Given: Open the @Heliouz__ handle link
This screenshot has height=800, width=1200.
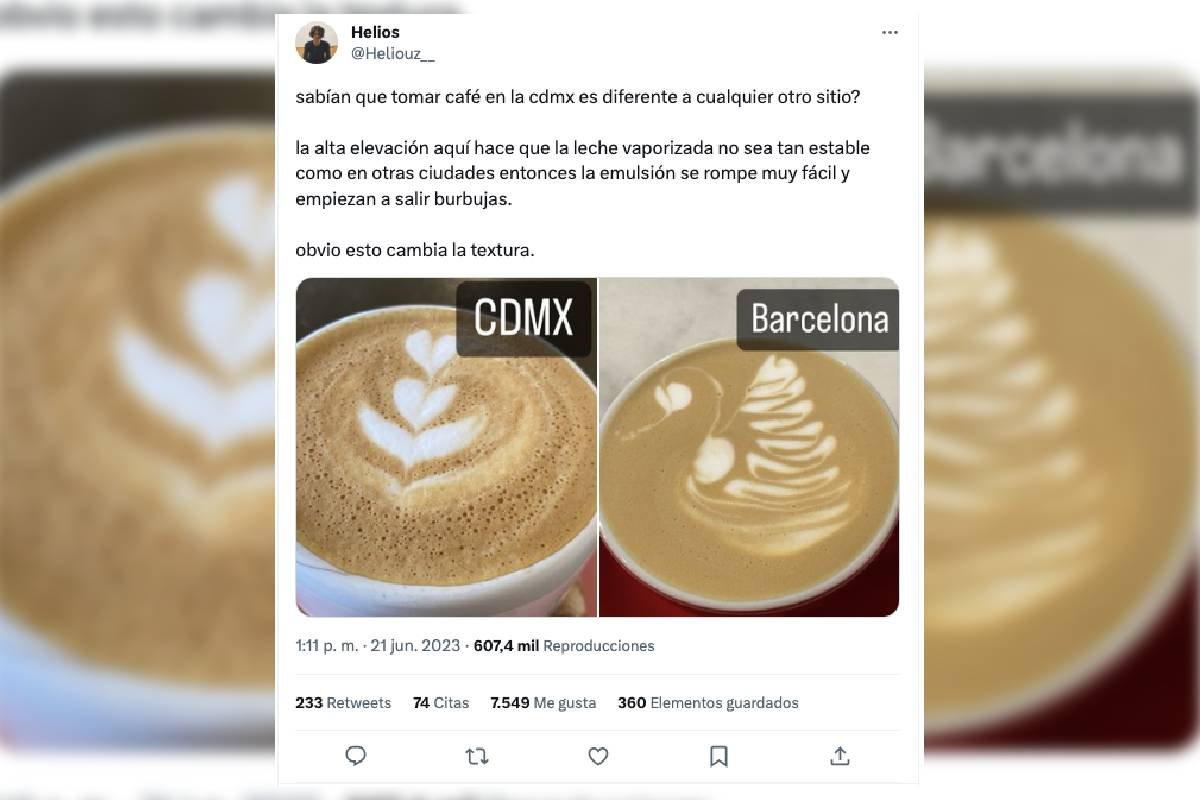Looking at the screenshot, I should [x=393, y=52].
